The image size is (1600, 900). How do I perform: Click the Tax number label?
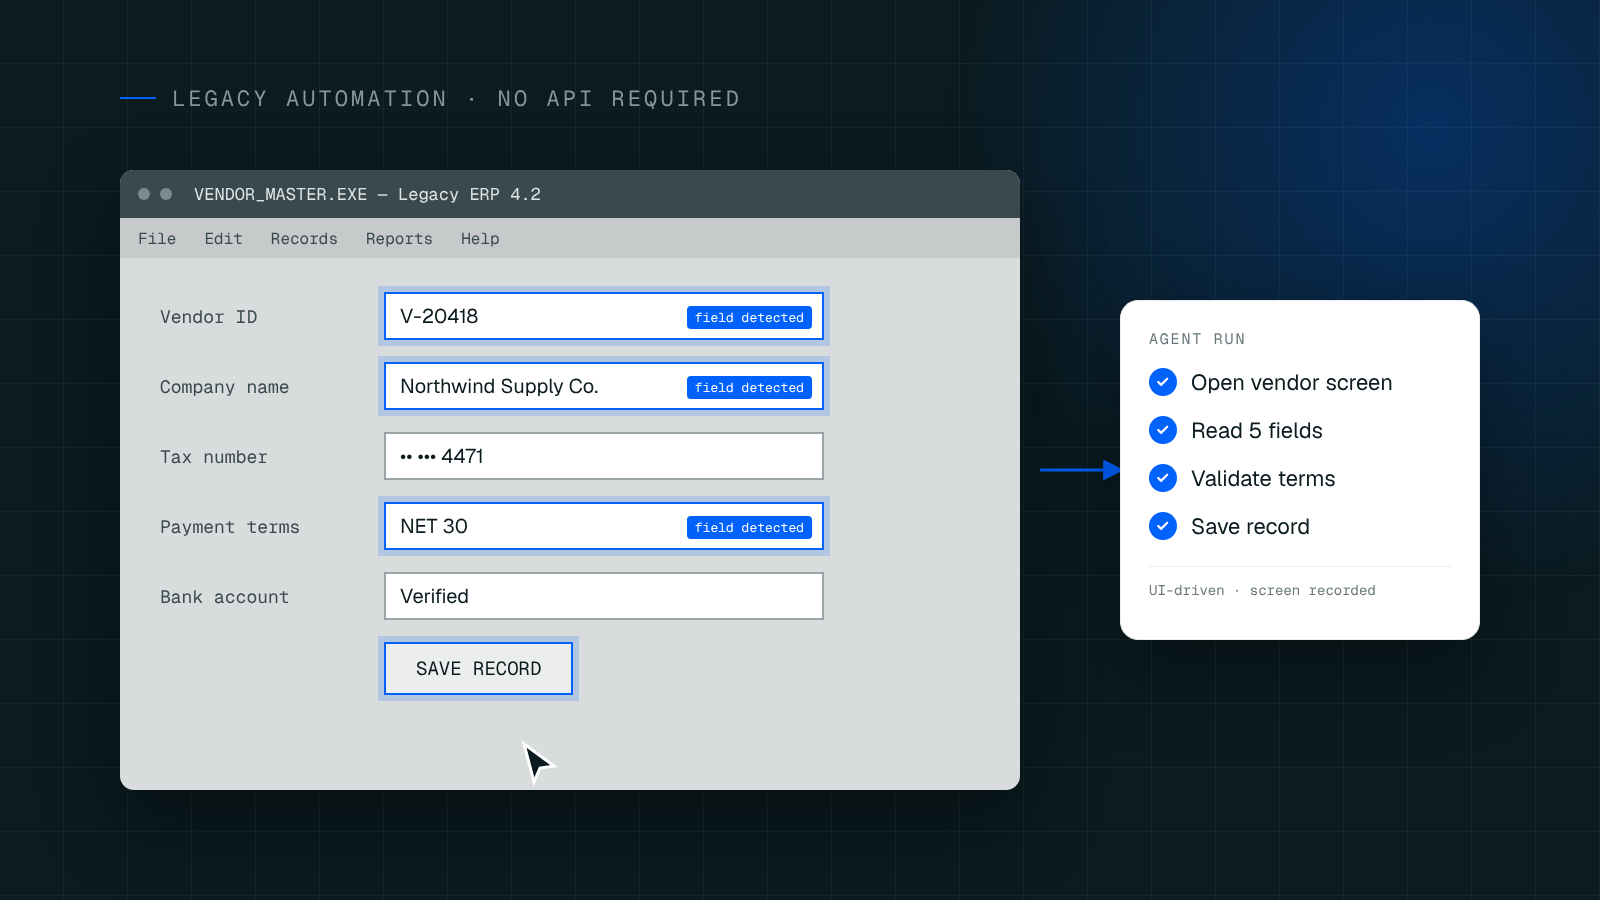[x=214, y=457]
